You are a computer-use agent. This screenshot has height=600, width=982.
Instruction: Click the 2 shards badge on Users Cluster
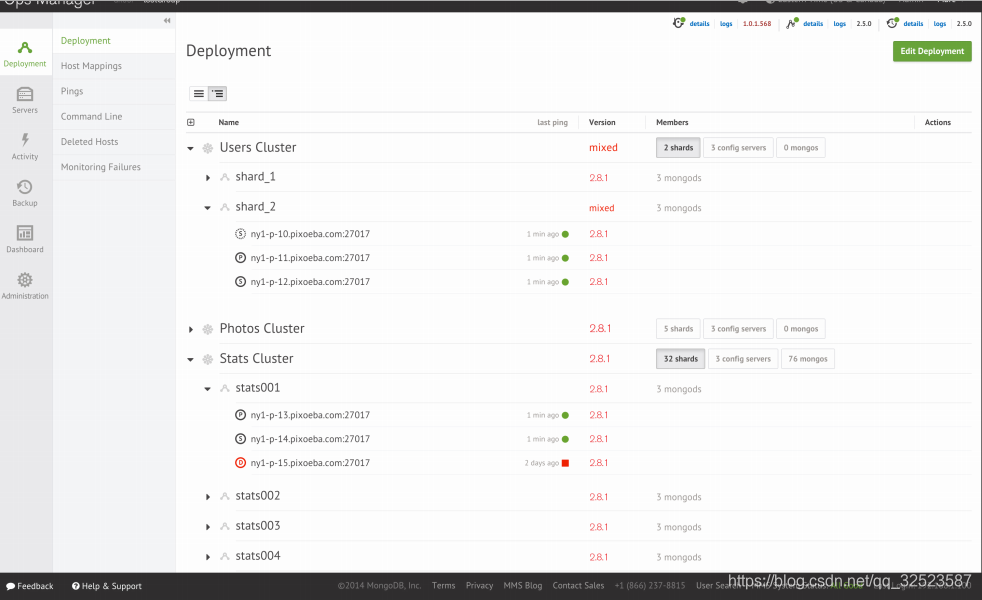[x=678, y=147]
